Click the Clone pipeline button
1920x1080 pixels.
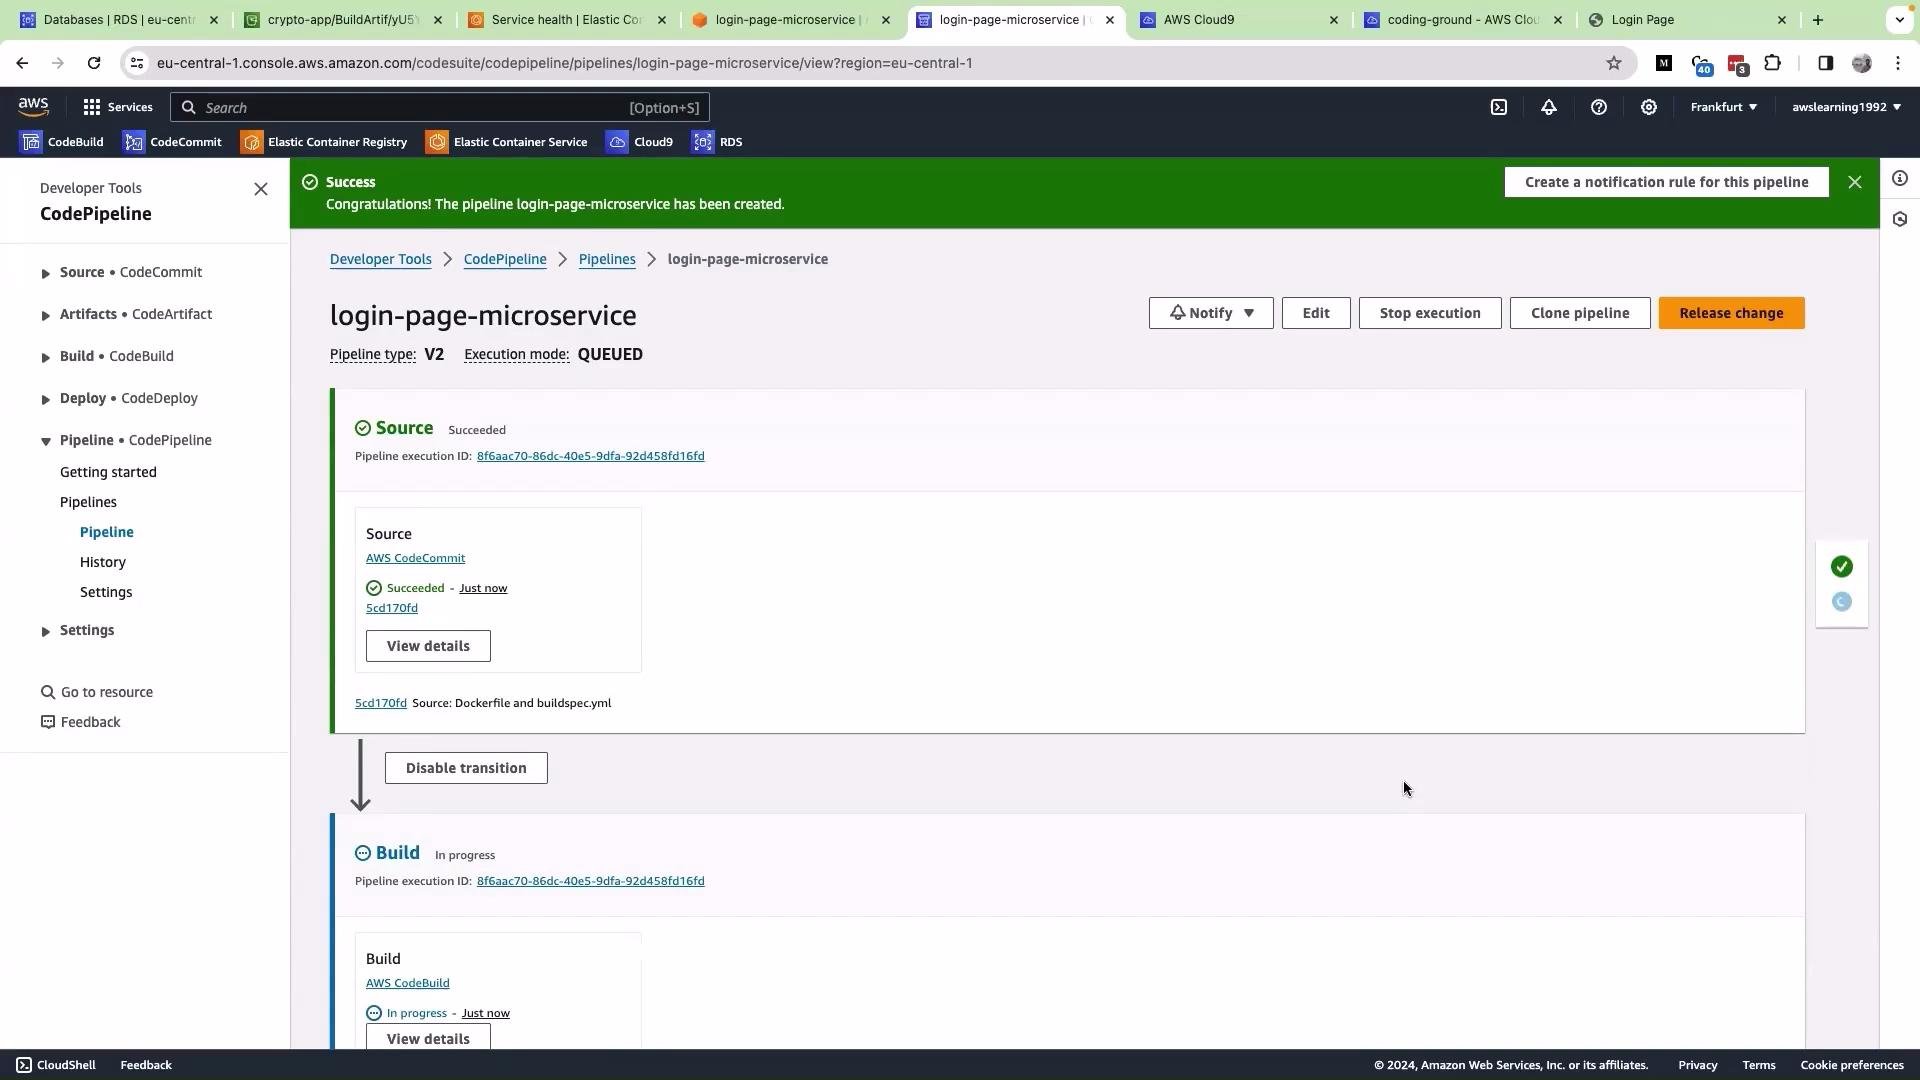click(x=1580, y=313)
